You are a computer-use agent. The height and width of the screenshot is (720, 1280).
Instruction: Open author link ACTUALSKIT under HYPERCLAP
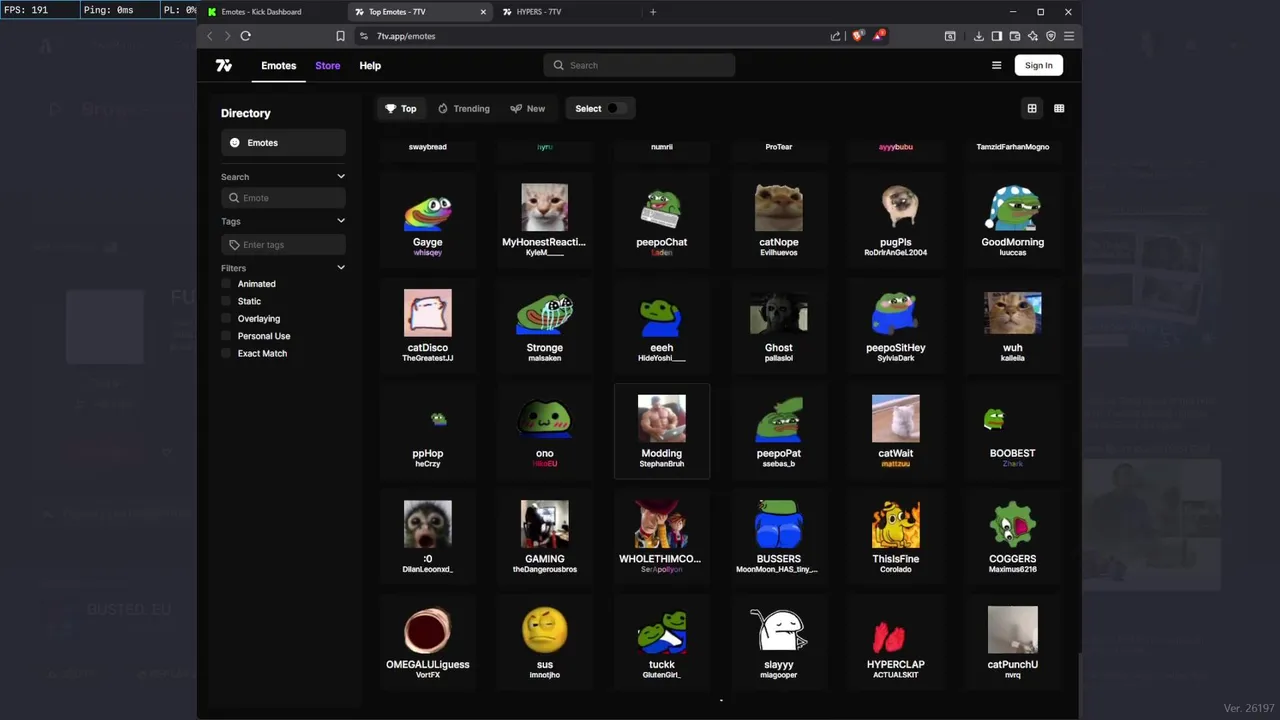click(x=896, y=675)
